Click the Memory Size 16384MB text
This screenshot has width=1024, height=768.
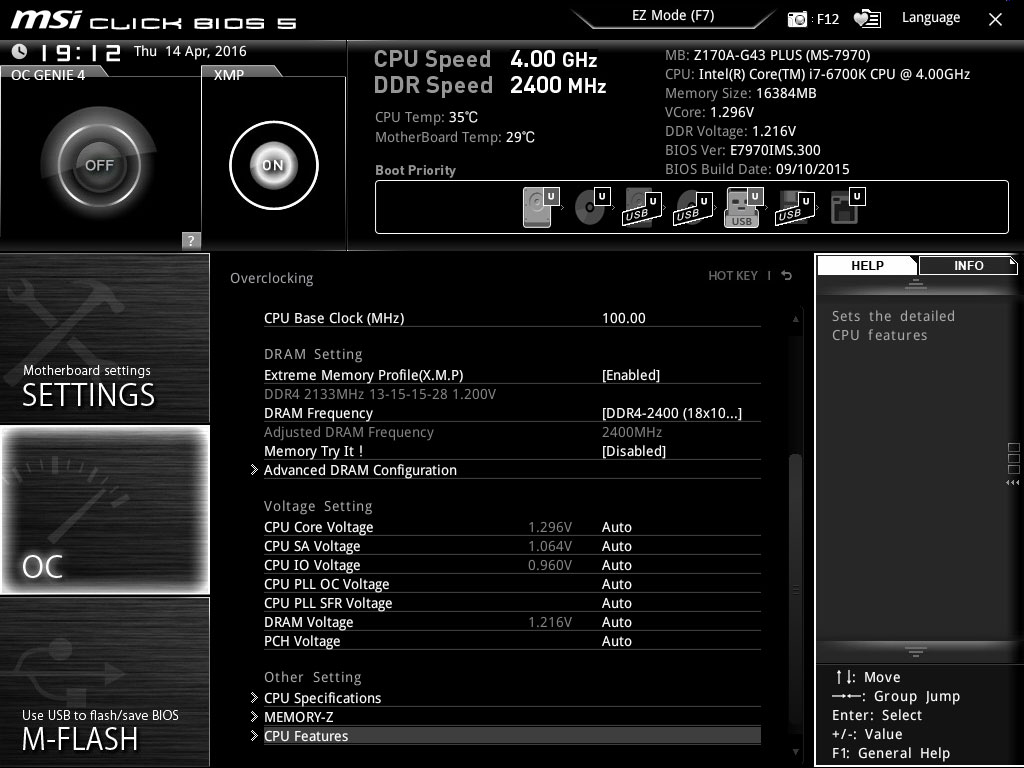tap(741, 93)
